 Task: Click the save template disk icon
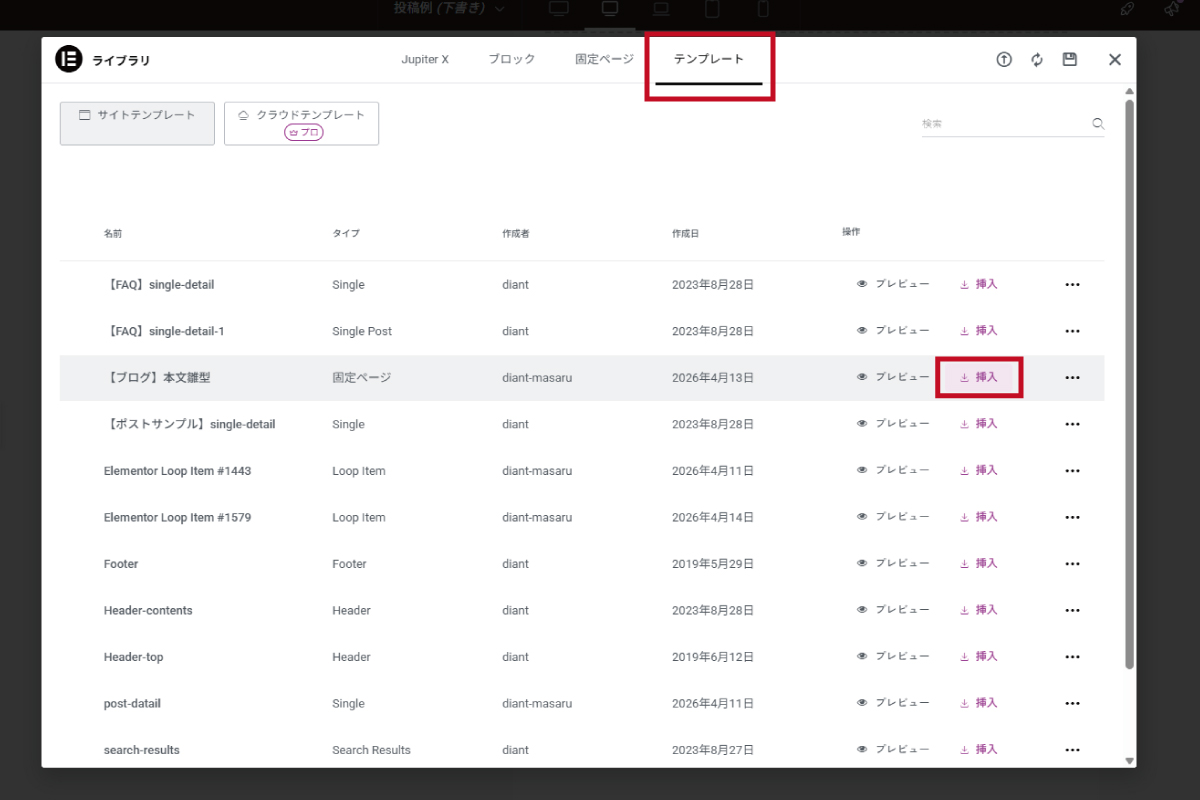1070,60
